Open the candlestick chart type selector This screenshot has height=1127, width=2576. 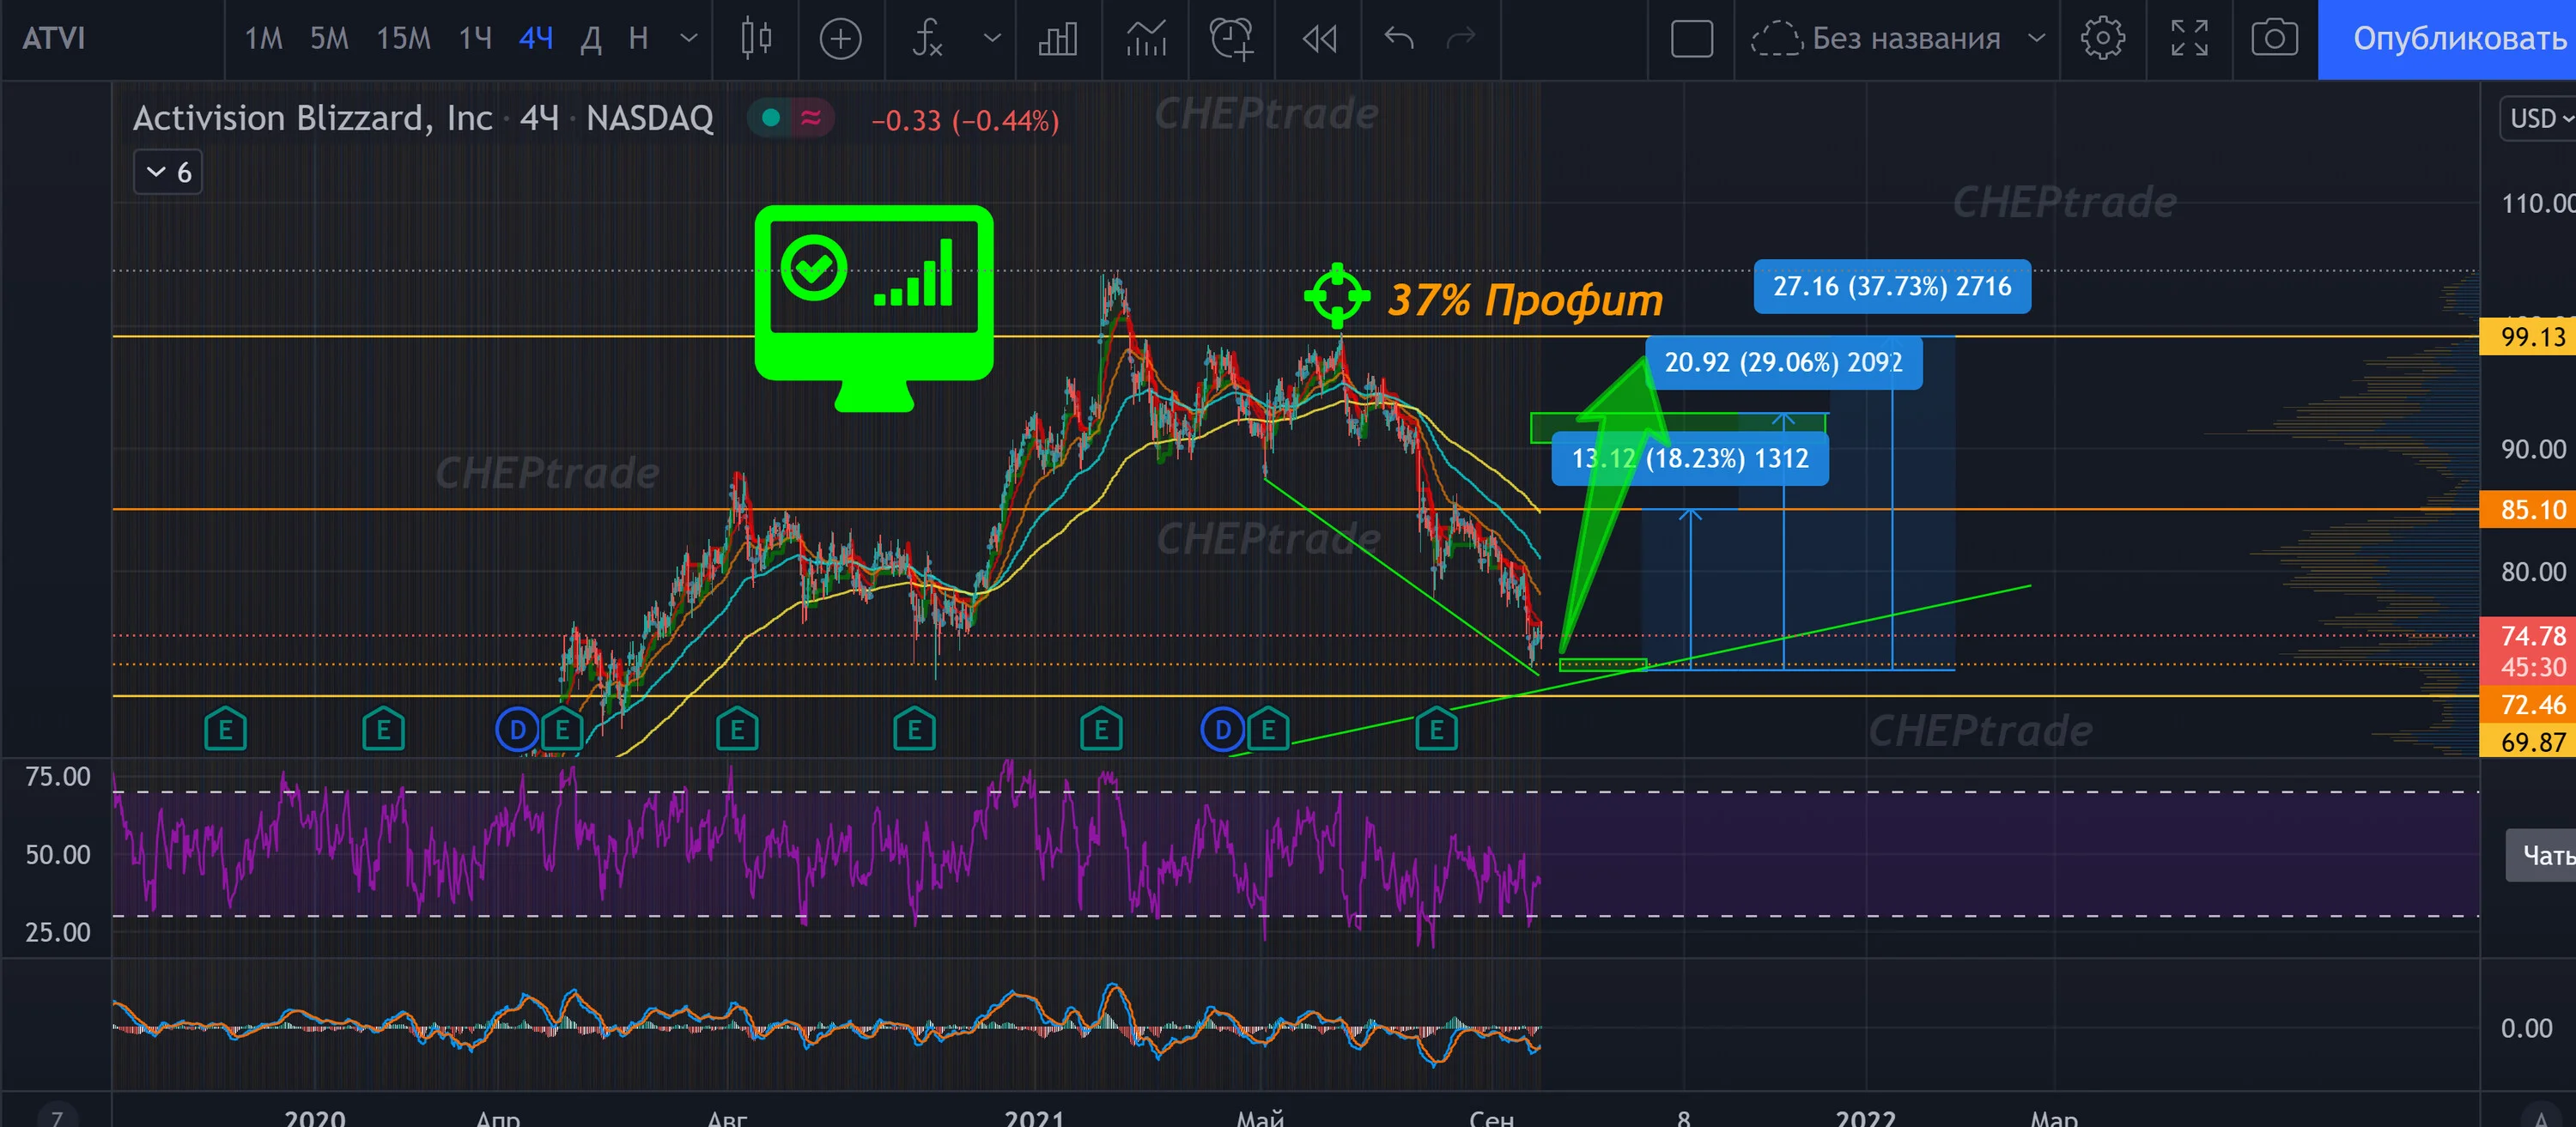(756, 39)
